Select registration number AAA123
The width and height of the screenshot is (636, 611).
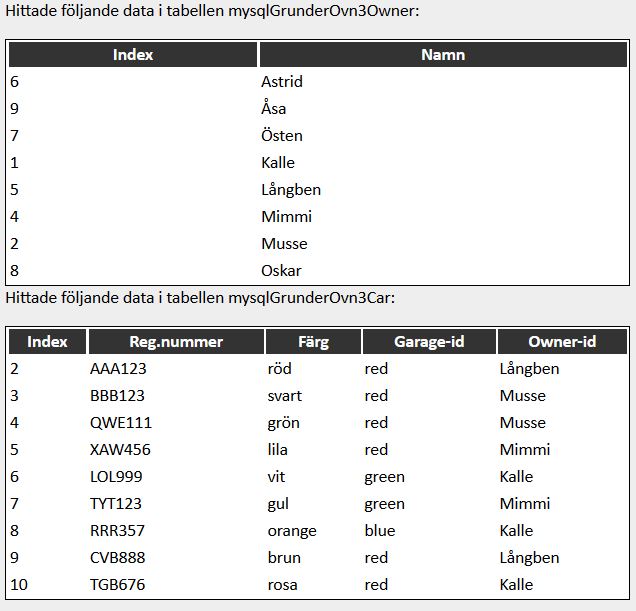click(x=118, y=369)
